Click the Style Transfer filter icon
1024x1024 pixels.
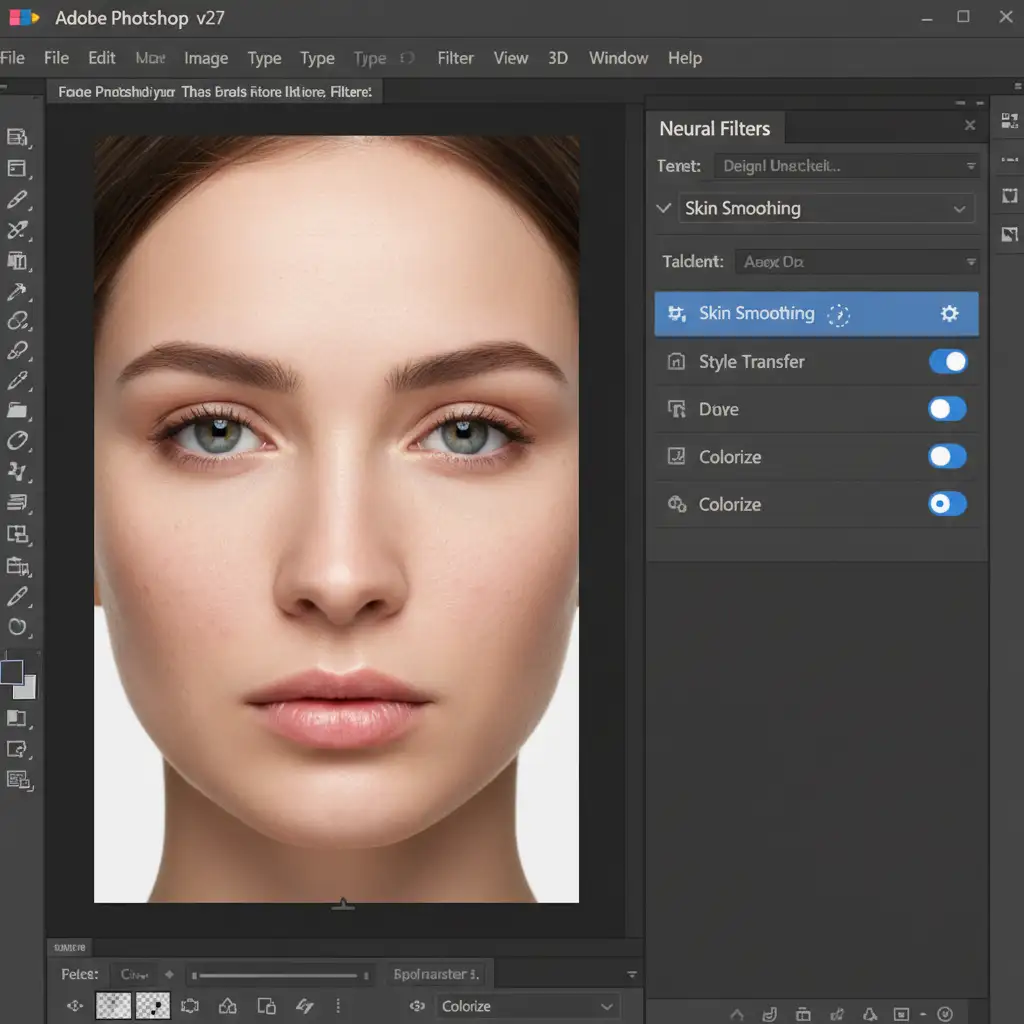(676, 362)
